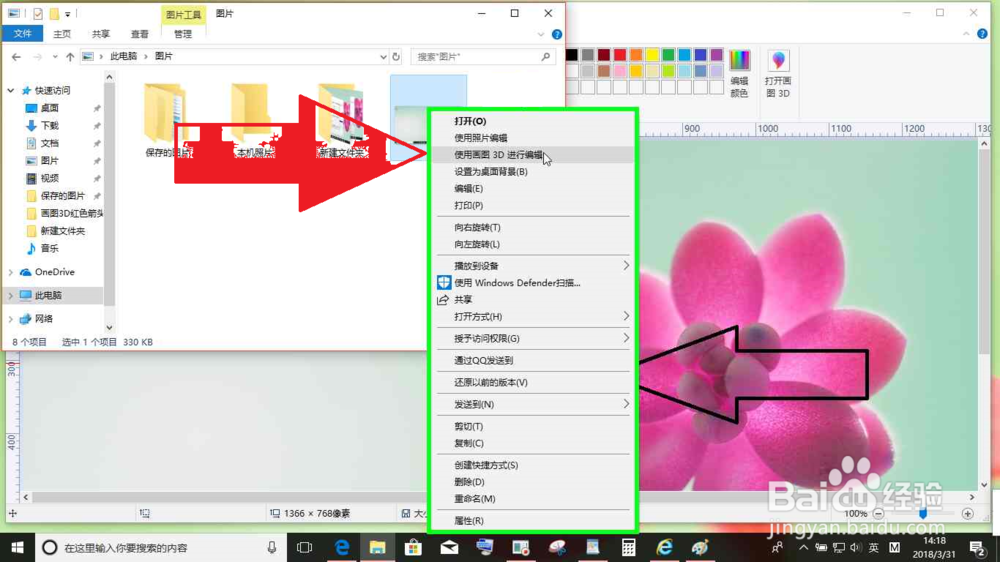Open Paint help question mark icon
The image size is (1000, 562).
982,34
